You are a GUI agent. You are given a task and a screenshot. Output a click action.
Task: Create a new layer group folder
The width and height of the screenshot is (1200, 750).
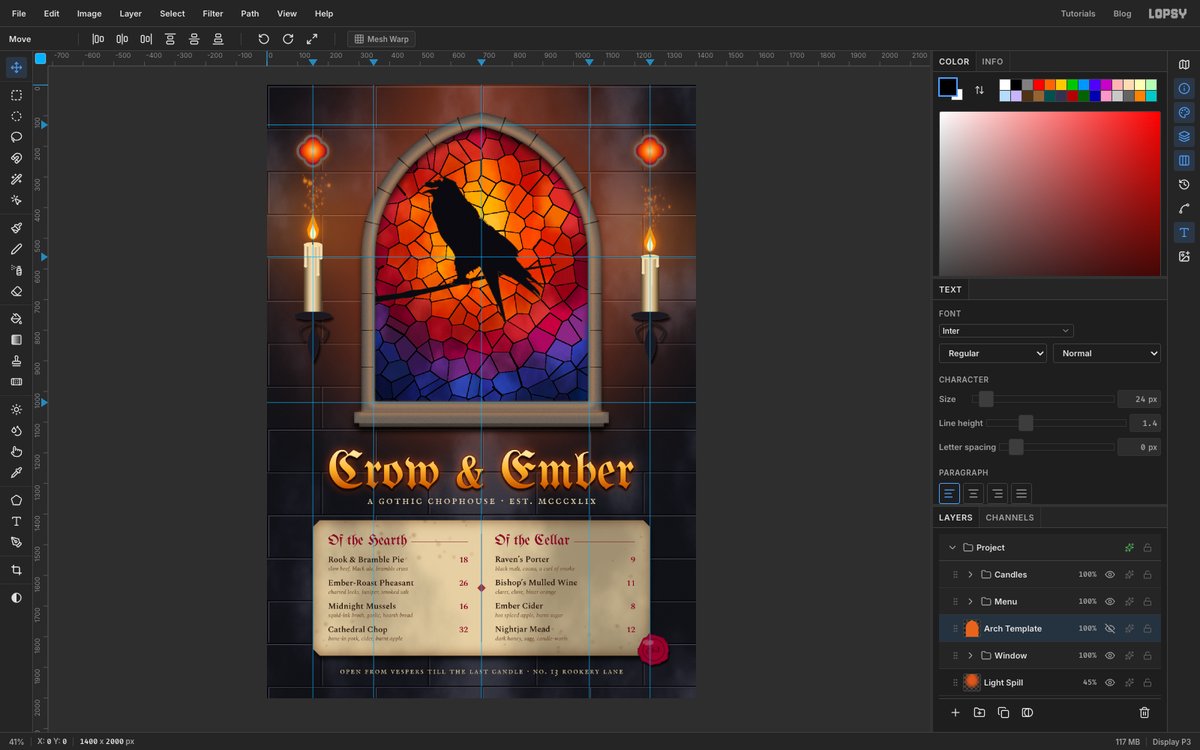click(x=979, y=713)
